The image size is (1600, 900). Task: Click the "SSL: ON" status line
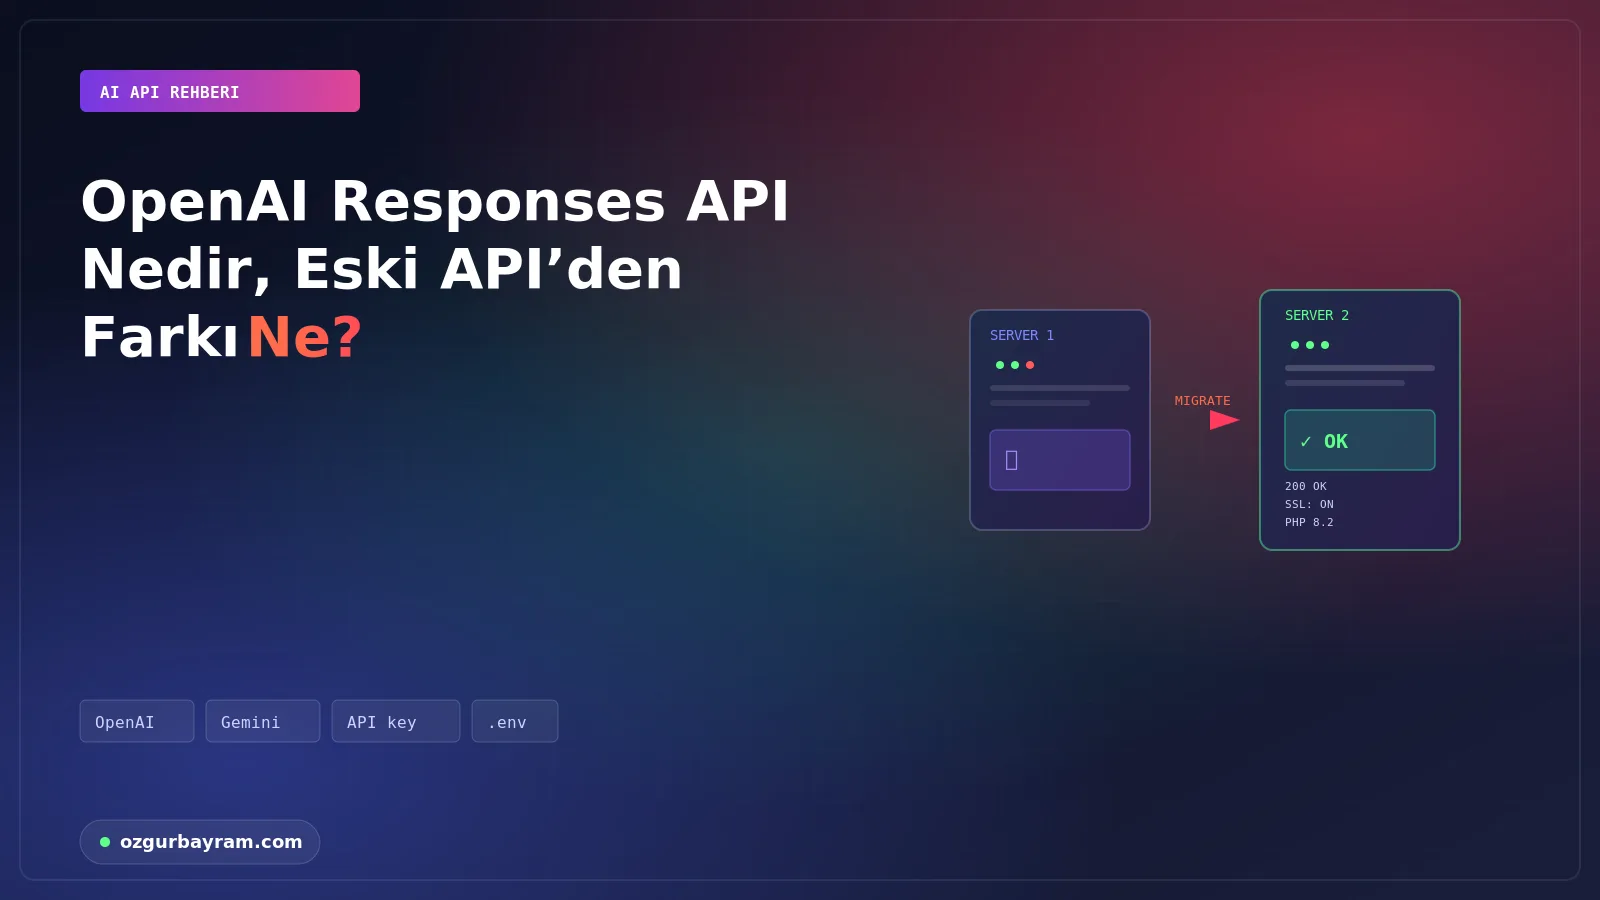[1309, 504]
